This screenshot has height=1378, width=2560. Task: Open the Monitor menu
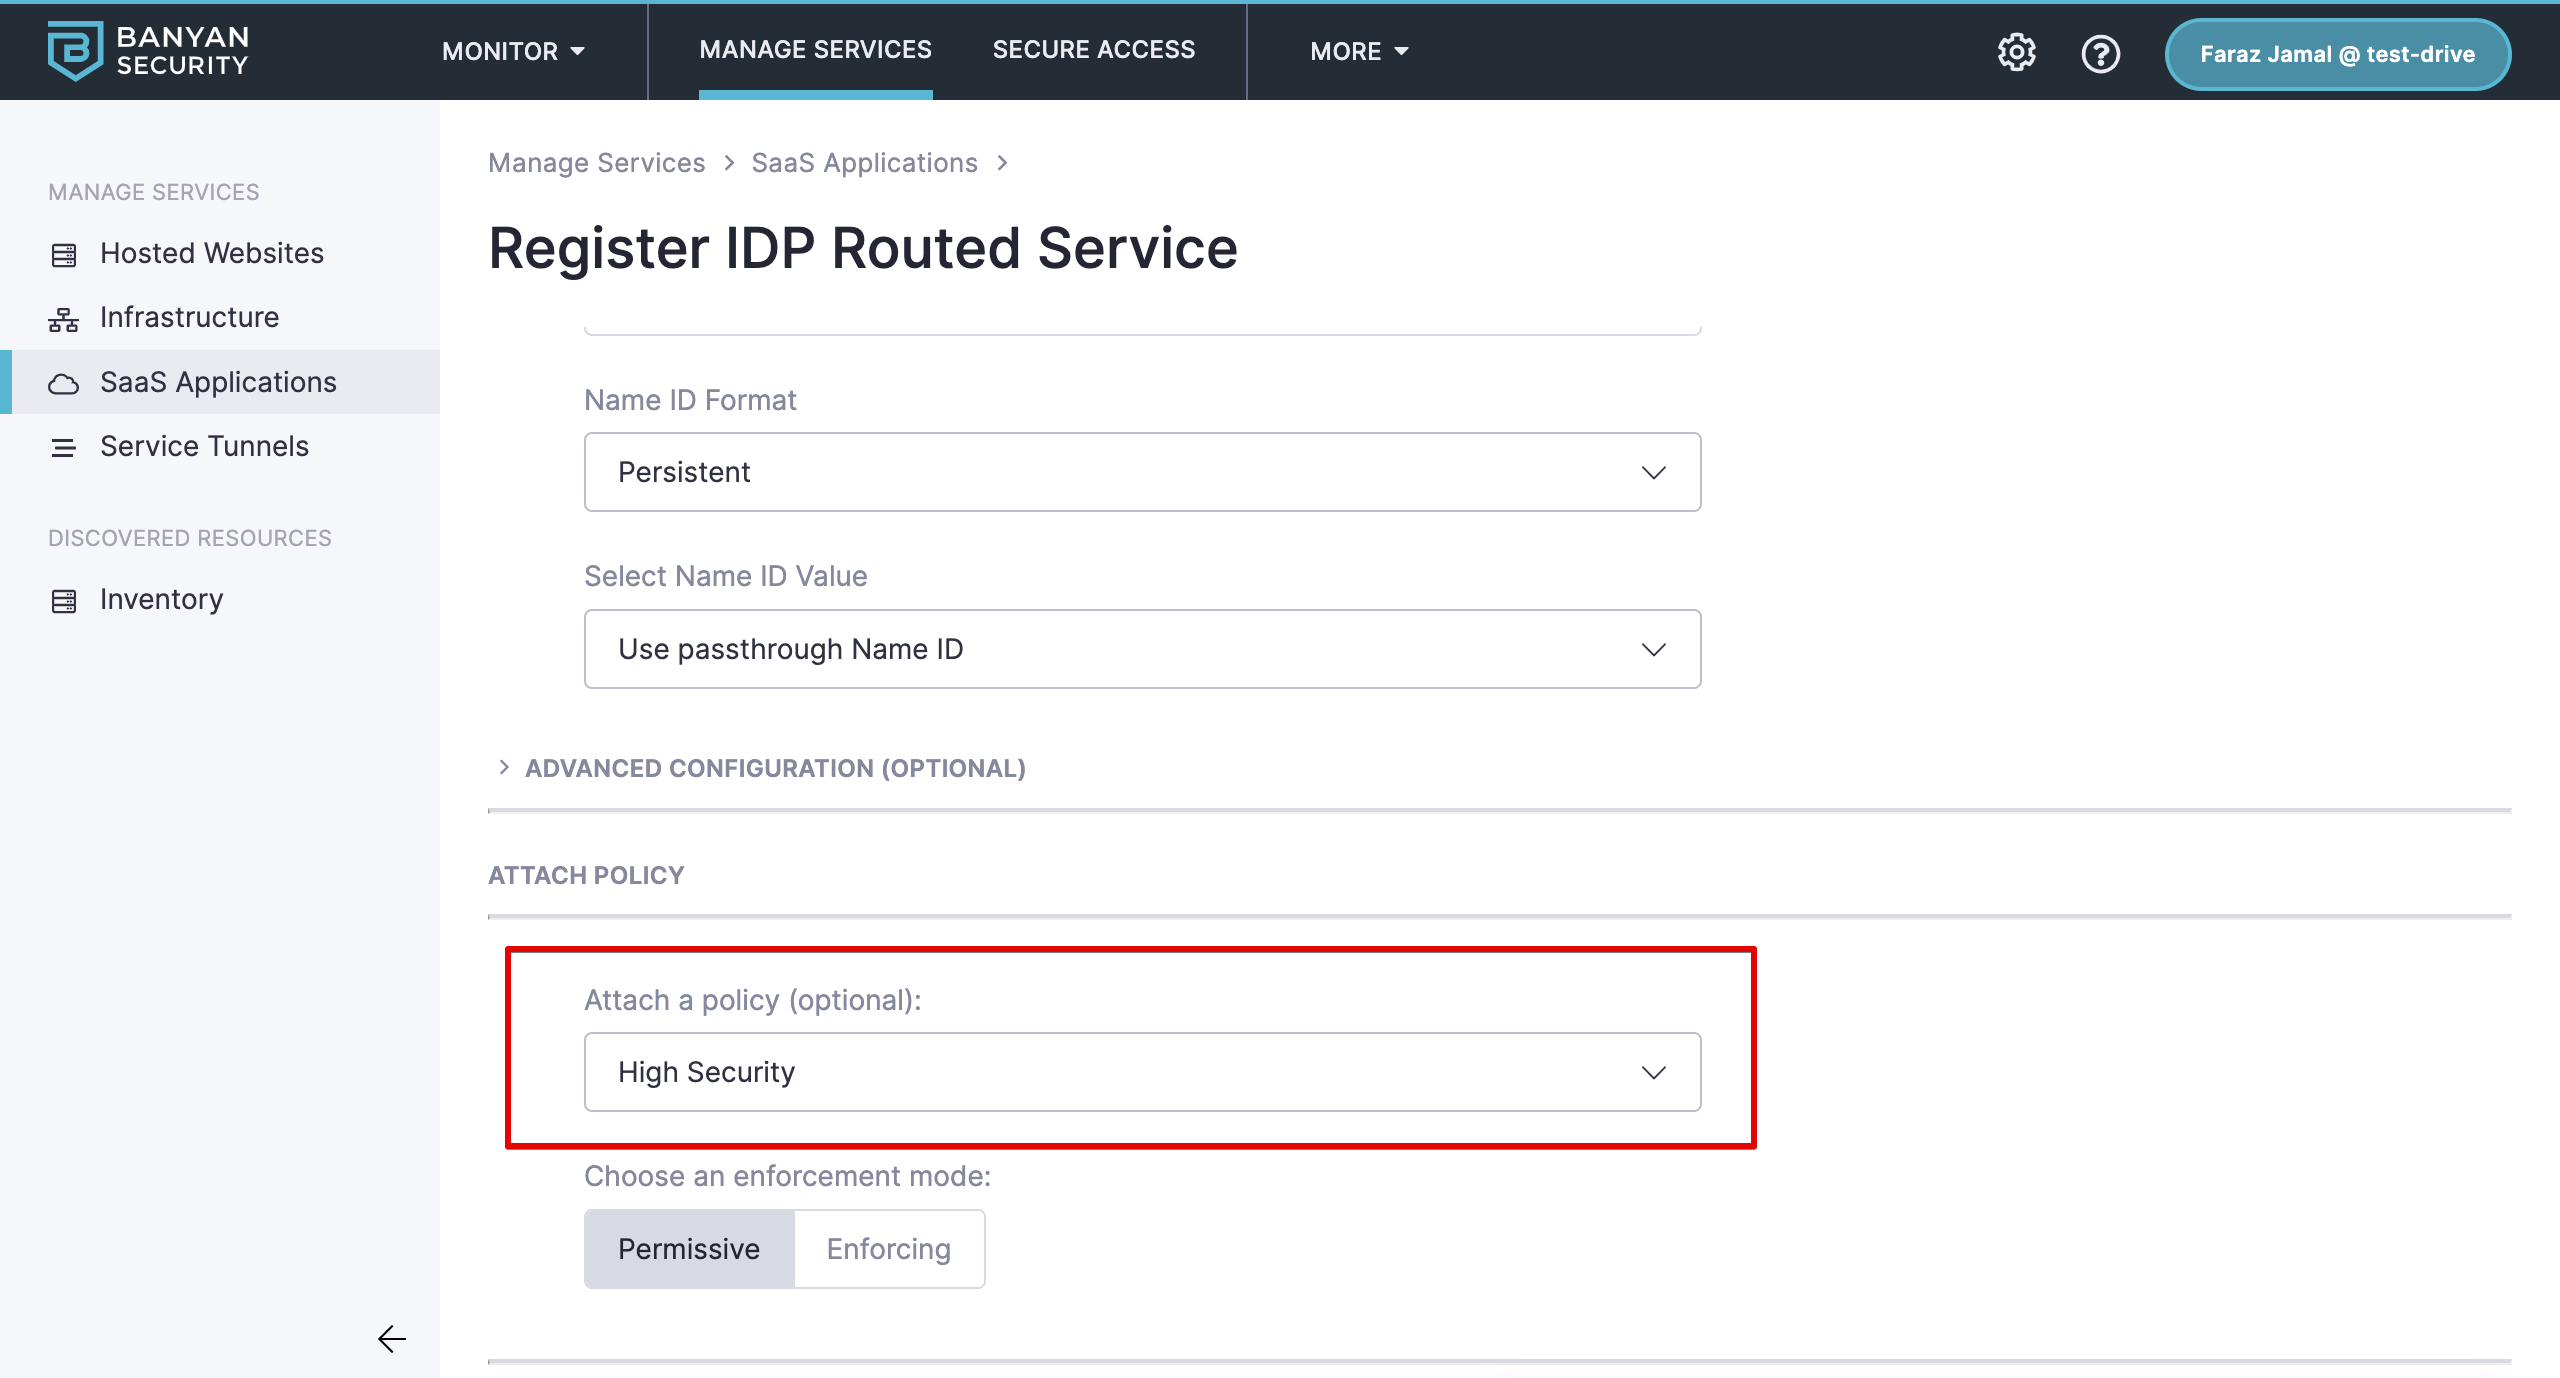513,51
